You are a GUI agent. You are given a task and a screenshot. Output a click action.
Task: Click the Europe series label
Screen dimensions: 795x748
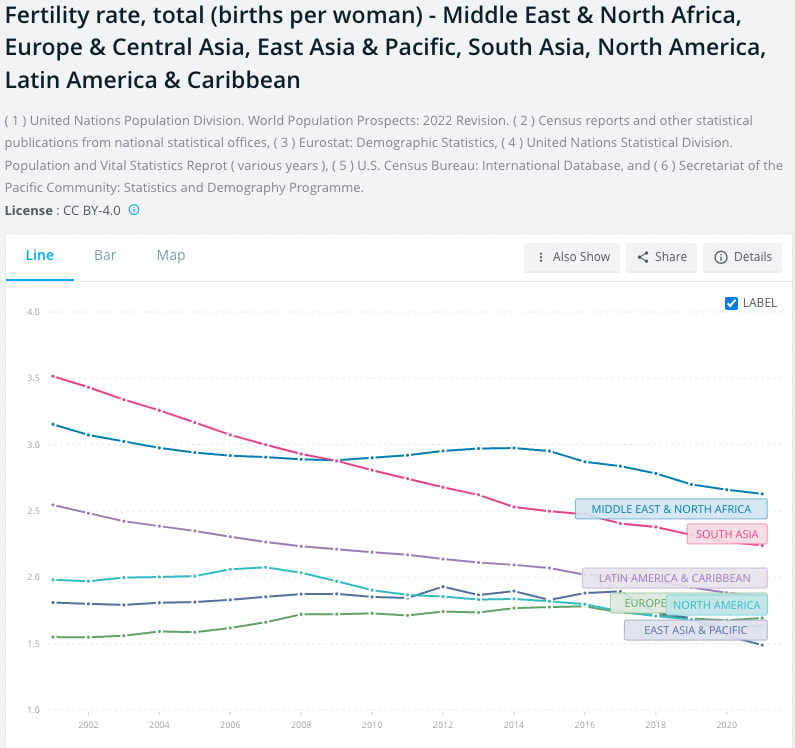point(638,604)
